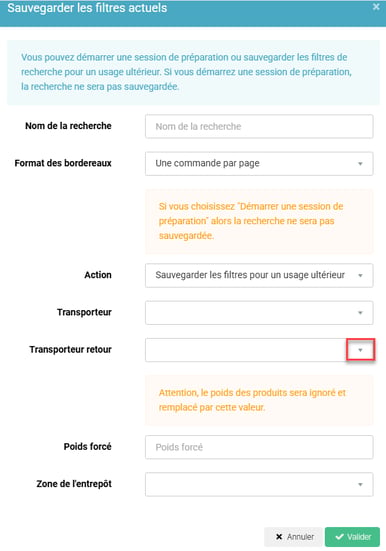Focus the Poids forcé input field
The width and height of the screenshot is (386, 551).
(259, 447)
